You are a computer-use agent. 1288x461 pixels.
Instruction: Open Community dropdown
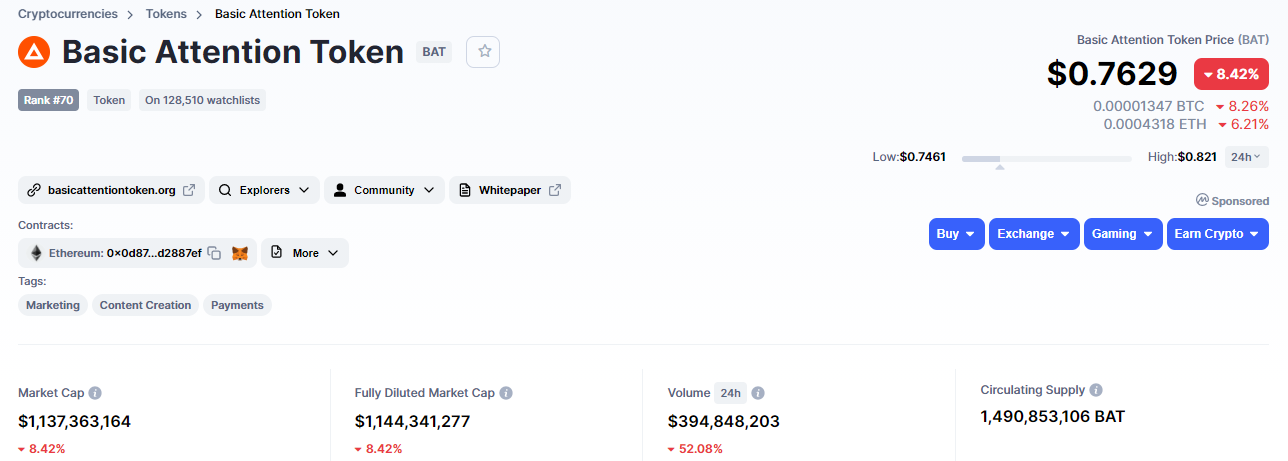click(385, 190)
